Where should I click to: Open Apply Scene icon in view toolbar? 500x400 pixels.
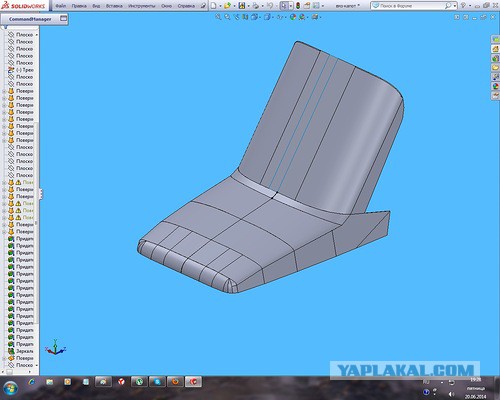coord(302,17)
